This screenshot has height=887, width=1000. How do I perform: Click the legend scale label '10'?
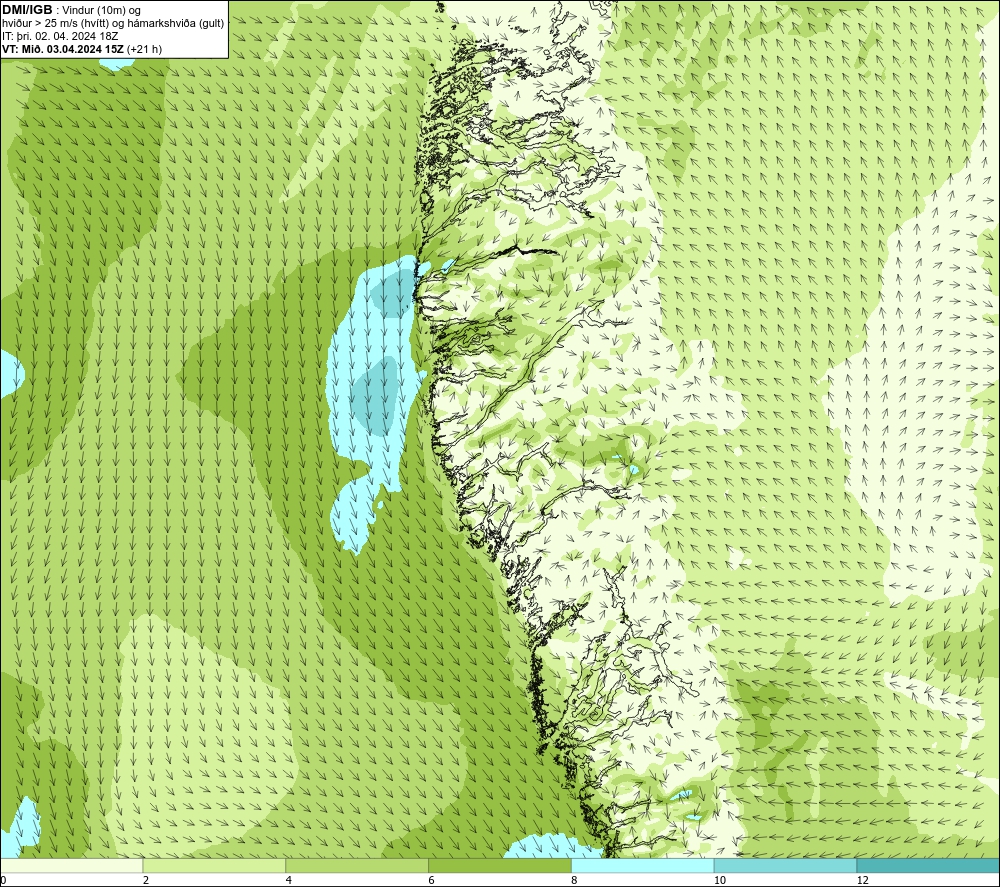point(719,880)
